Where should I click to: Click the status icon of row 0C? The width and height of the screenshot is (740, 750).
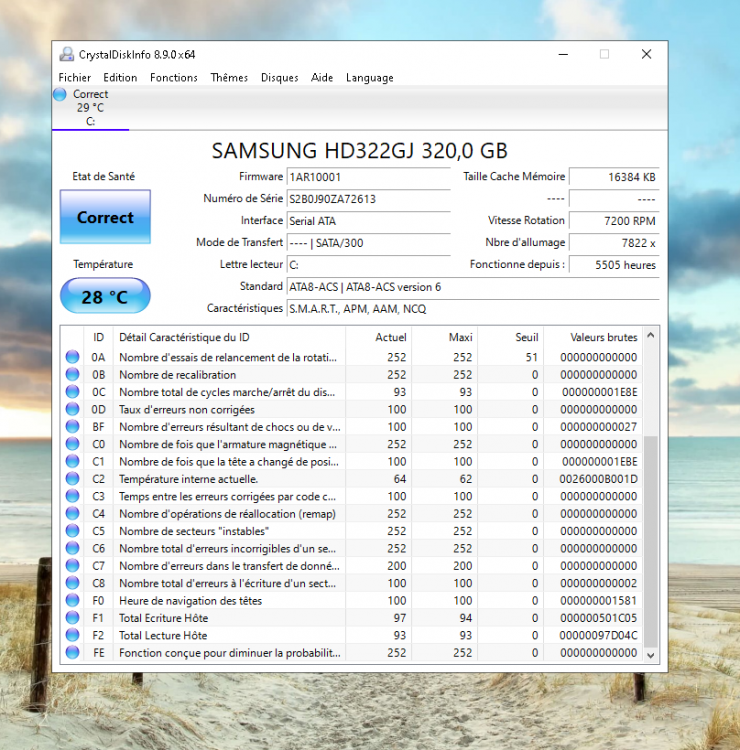(73, 392)
